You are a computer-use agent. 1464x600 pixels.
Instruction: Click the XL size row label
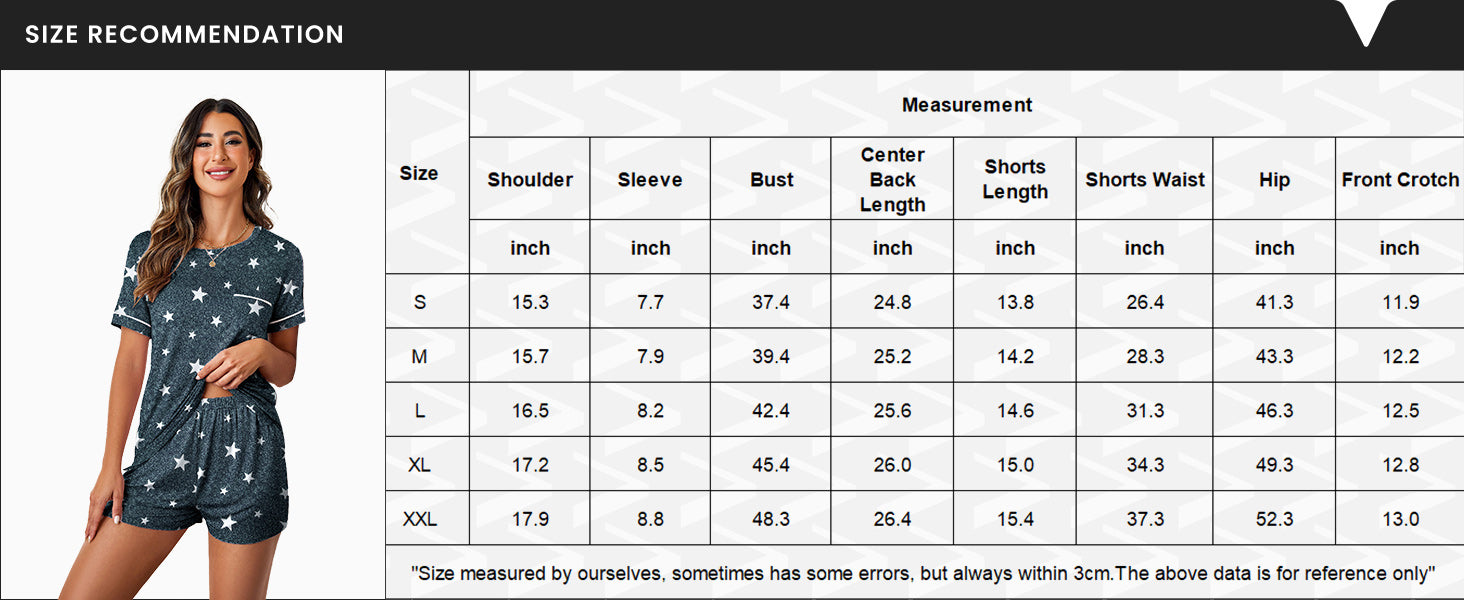click(x=420, y=465)
